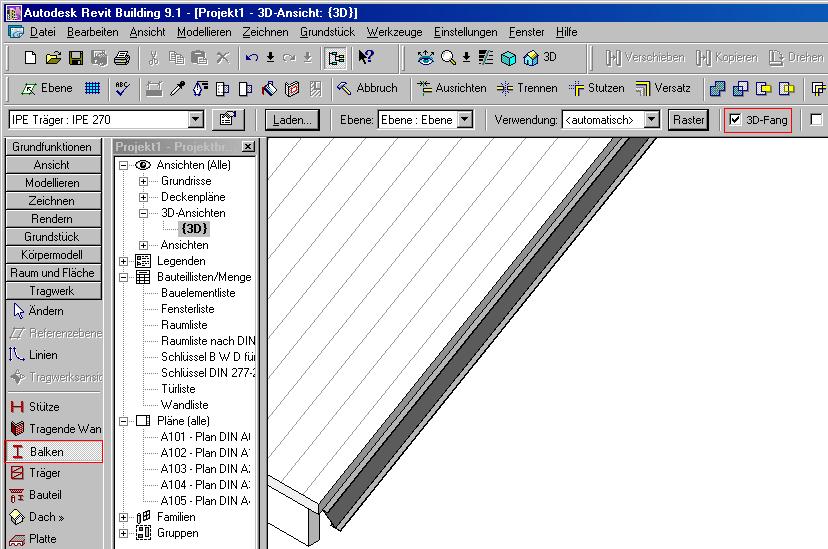Open the Rendern design bar tab
The height and width of the screenshot is (549, 828).
[x=53, y=219]
